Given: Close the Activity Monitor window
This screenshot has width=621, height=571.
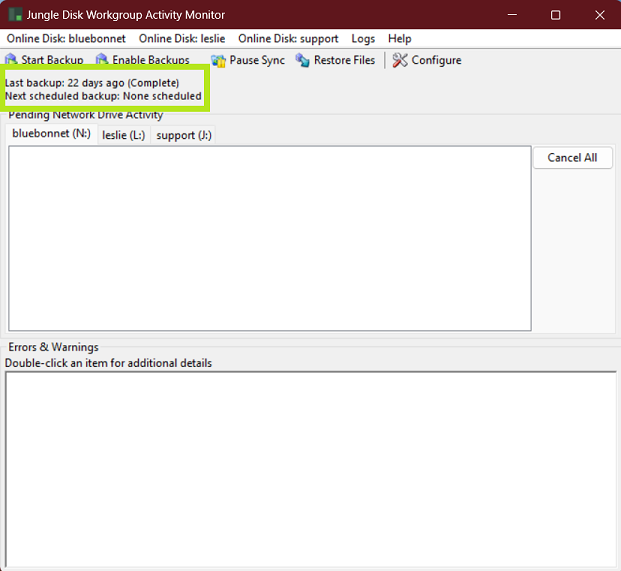Looking at the screenshot, I should (600, 15).
